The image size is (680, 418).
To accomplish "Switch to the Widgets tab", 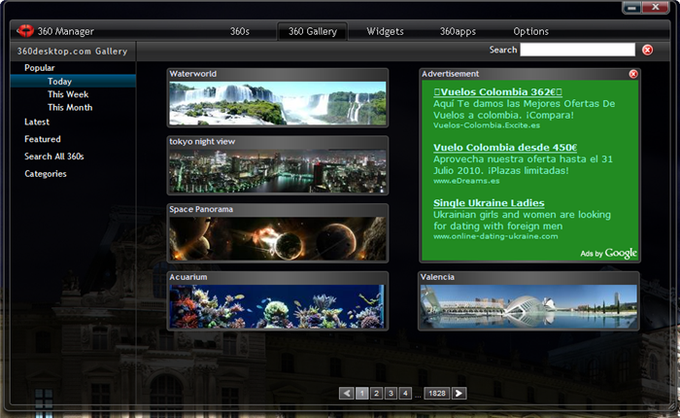I will 385,31.
